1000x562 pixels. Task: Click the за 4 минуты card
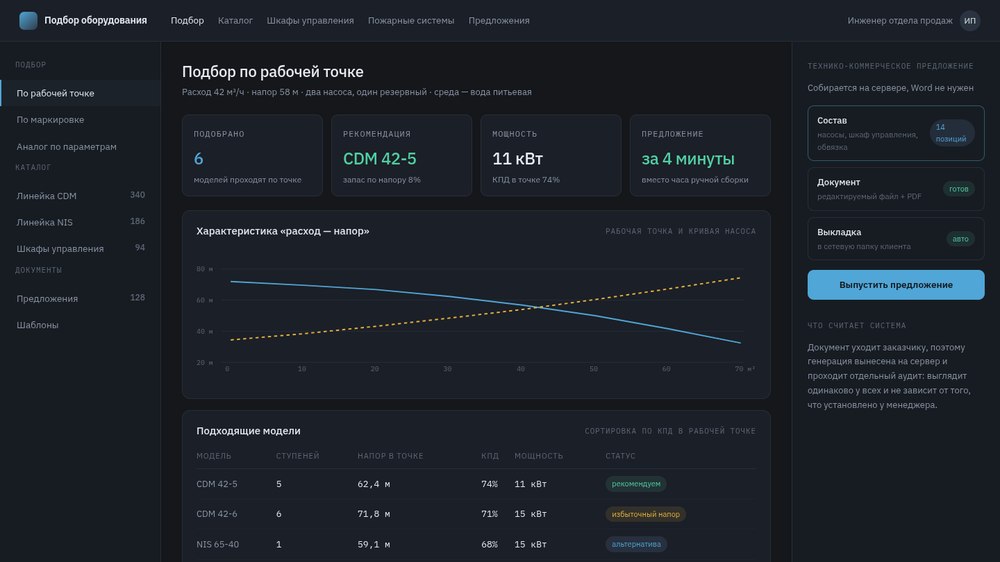700,155
